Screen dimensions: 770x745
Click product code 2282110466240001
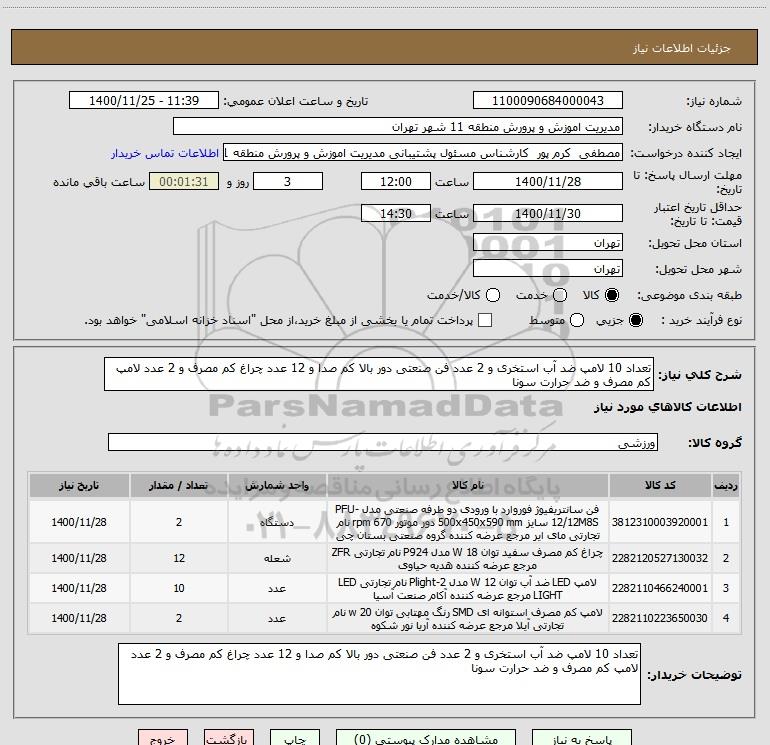pyautogui.click(x=660, y=588)
